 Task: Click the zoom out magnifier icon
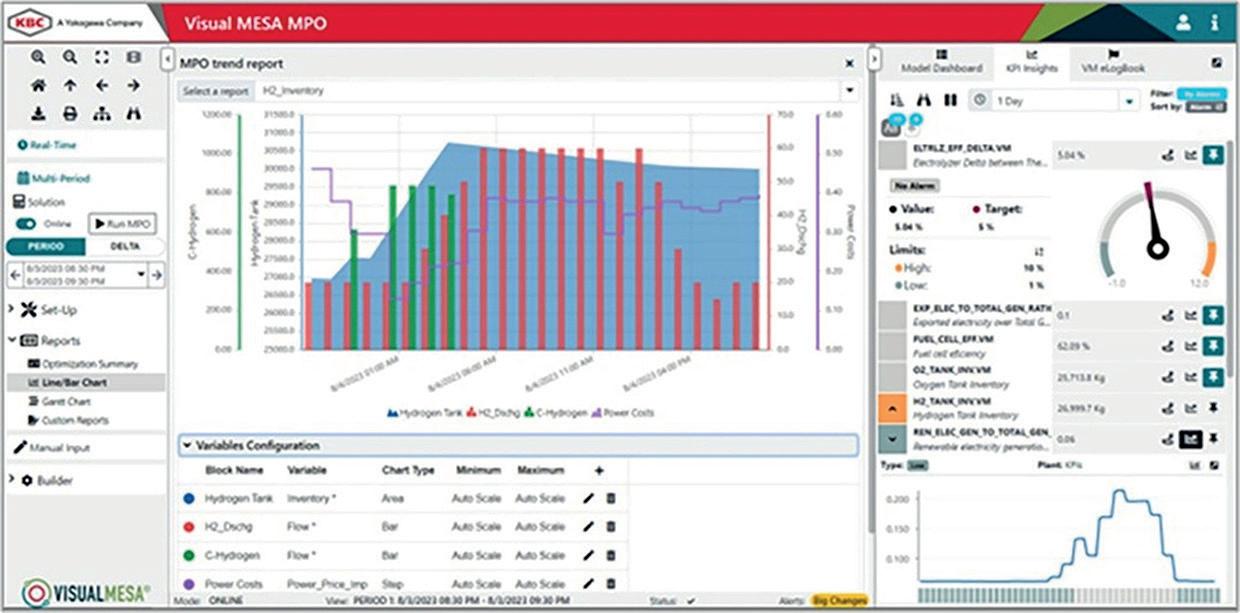(x=70, y=58)
